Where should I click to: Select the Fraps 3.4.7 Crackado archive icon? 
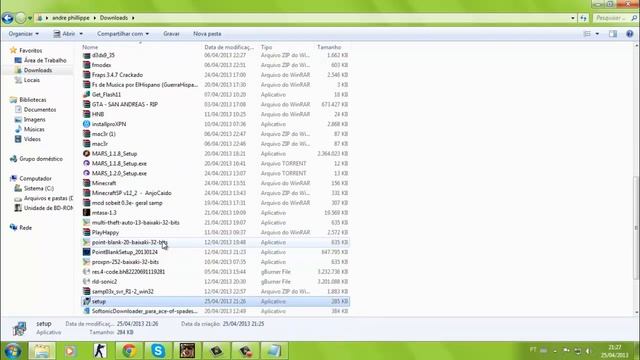[87, 75]
